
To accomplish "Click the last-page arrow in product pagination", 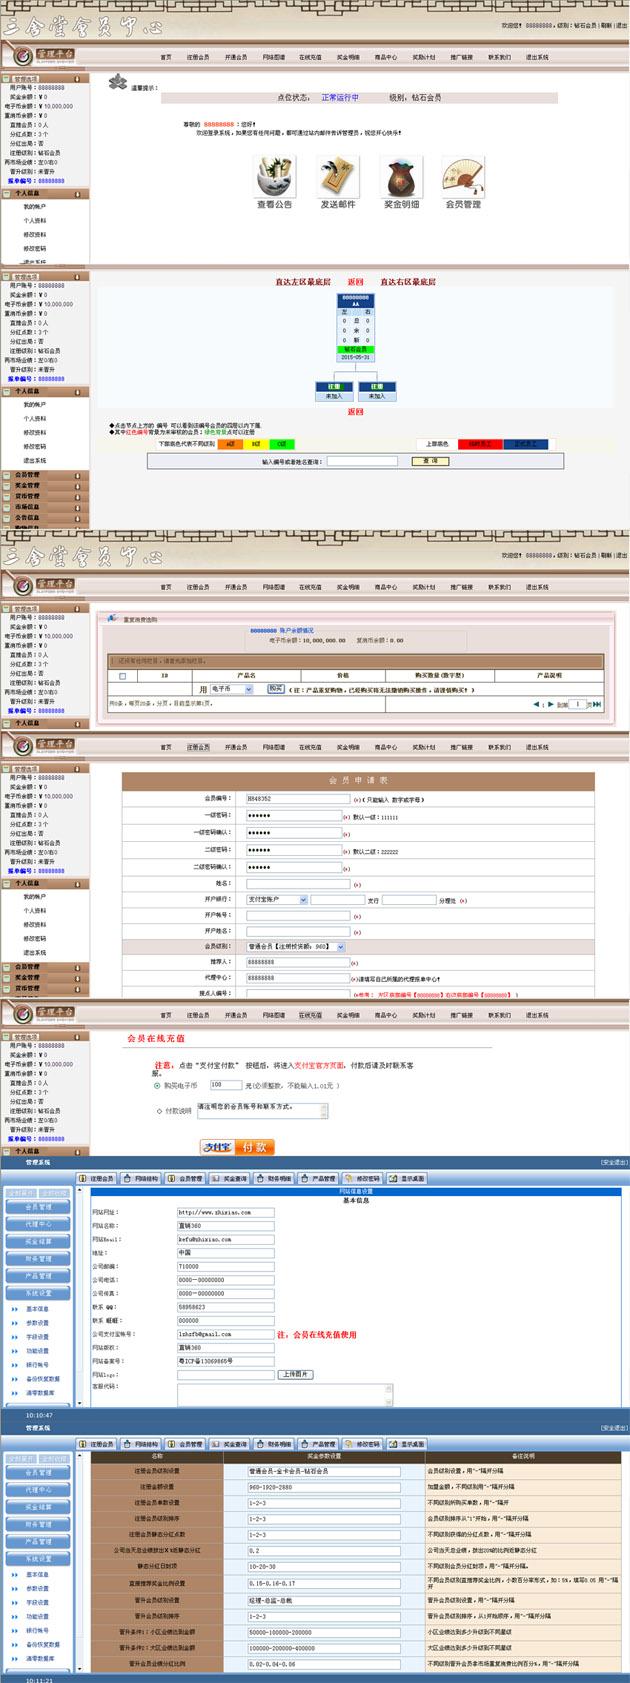I will (x=597, y=704).
